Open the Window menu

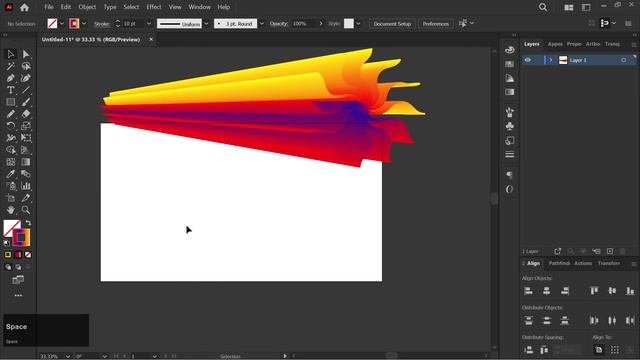(x=199, y=7)
